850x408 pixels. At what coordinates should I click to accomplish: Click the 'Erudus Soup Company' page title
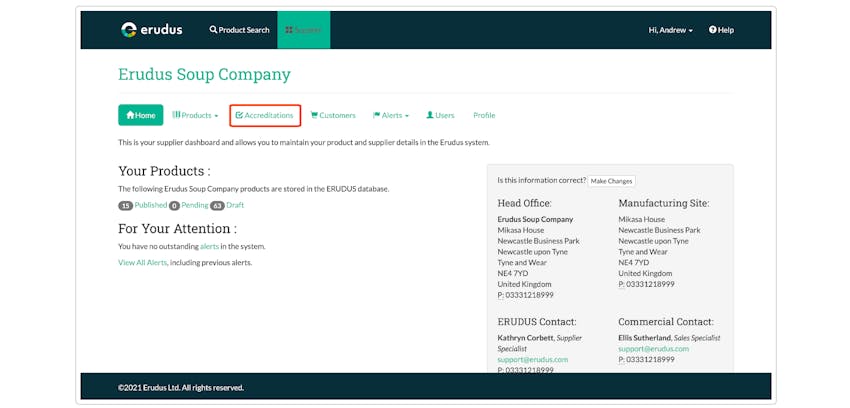point(204,74)
